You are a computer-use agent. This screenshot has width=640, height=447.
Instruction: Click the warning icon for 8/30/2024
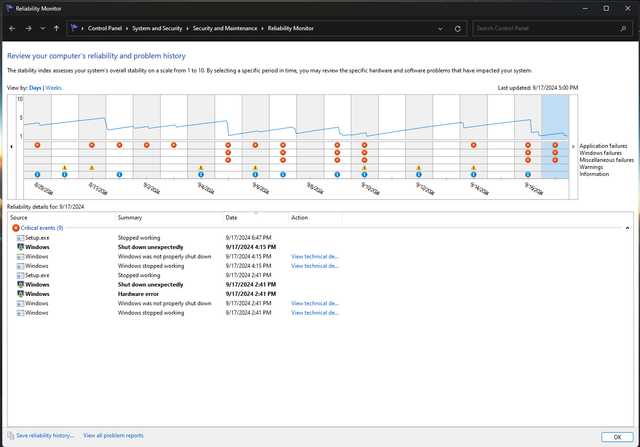point(64,167)
